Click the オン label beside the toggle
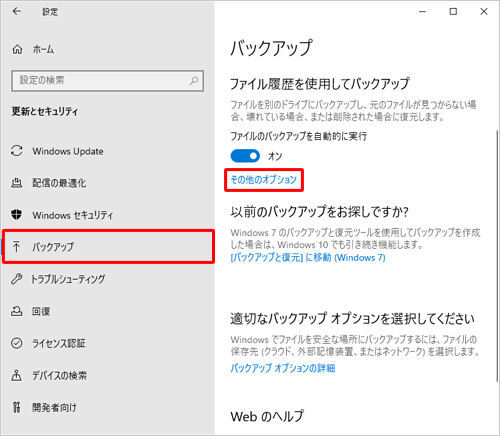Viewport: 500px width, 436px height. [275, 156]
